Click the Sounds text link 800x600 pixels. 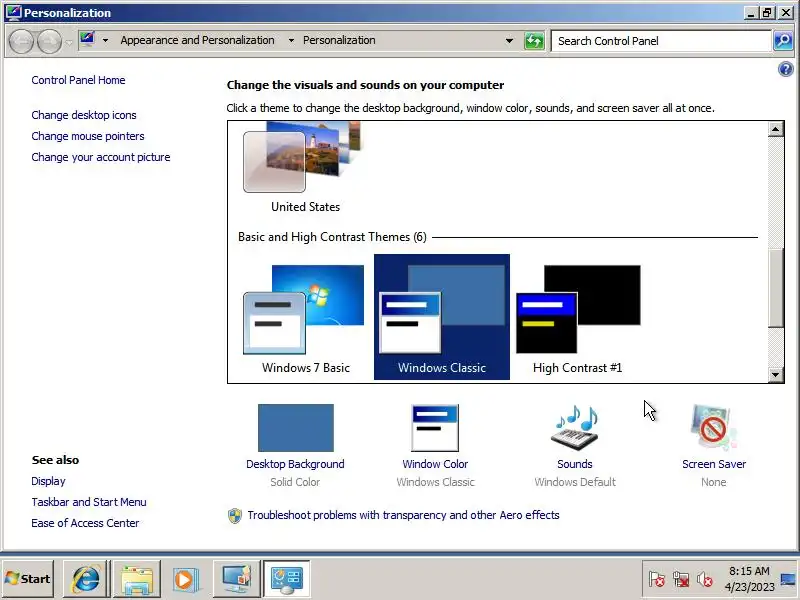click(575, 464)
